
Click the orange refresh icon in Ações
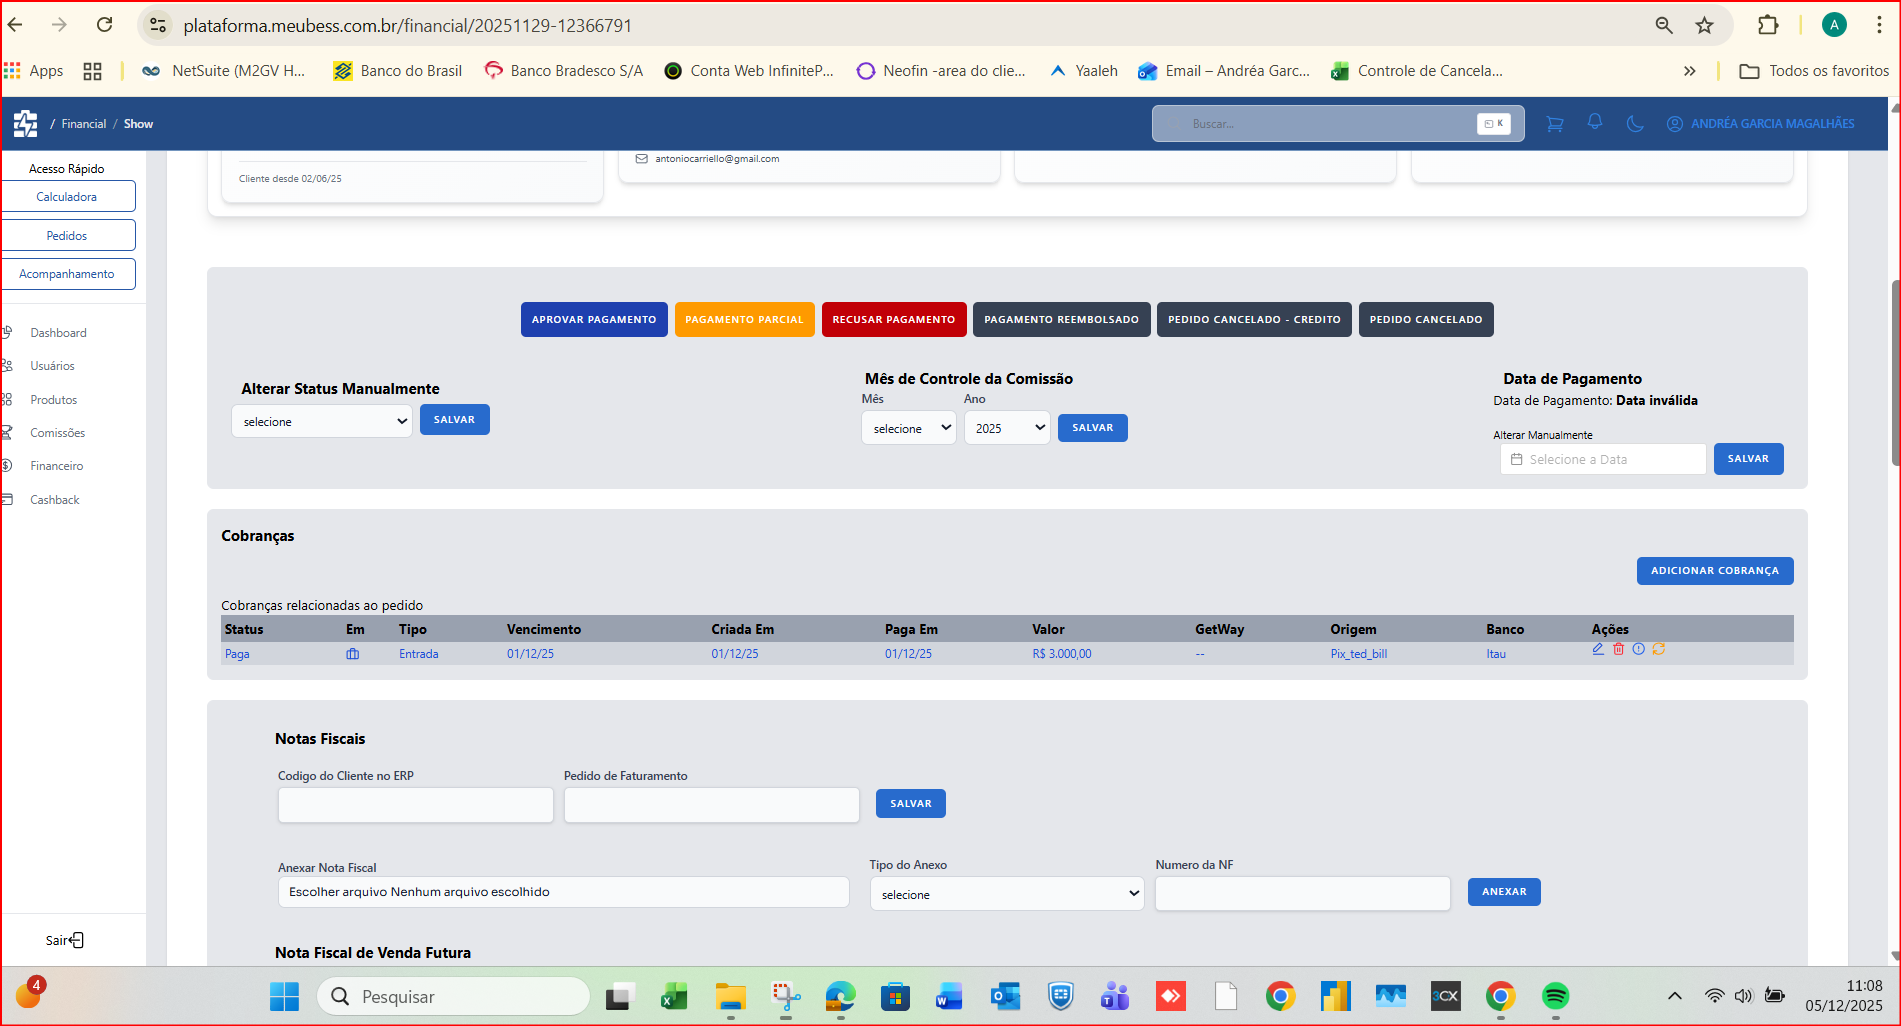(1659, 649)
